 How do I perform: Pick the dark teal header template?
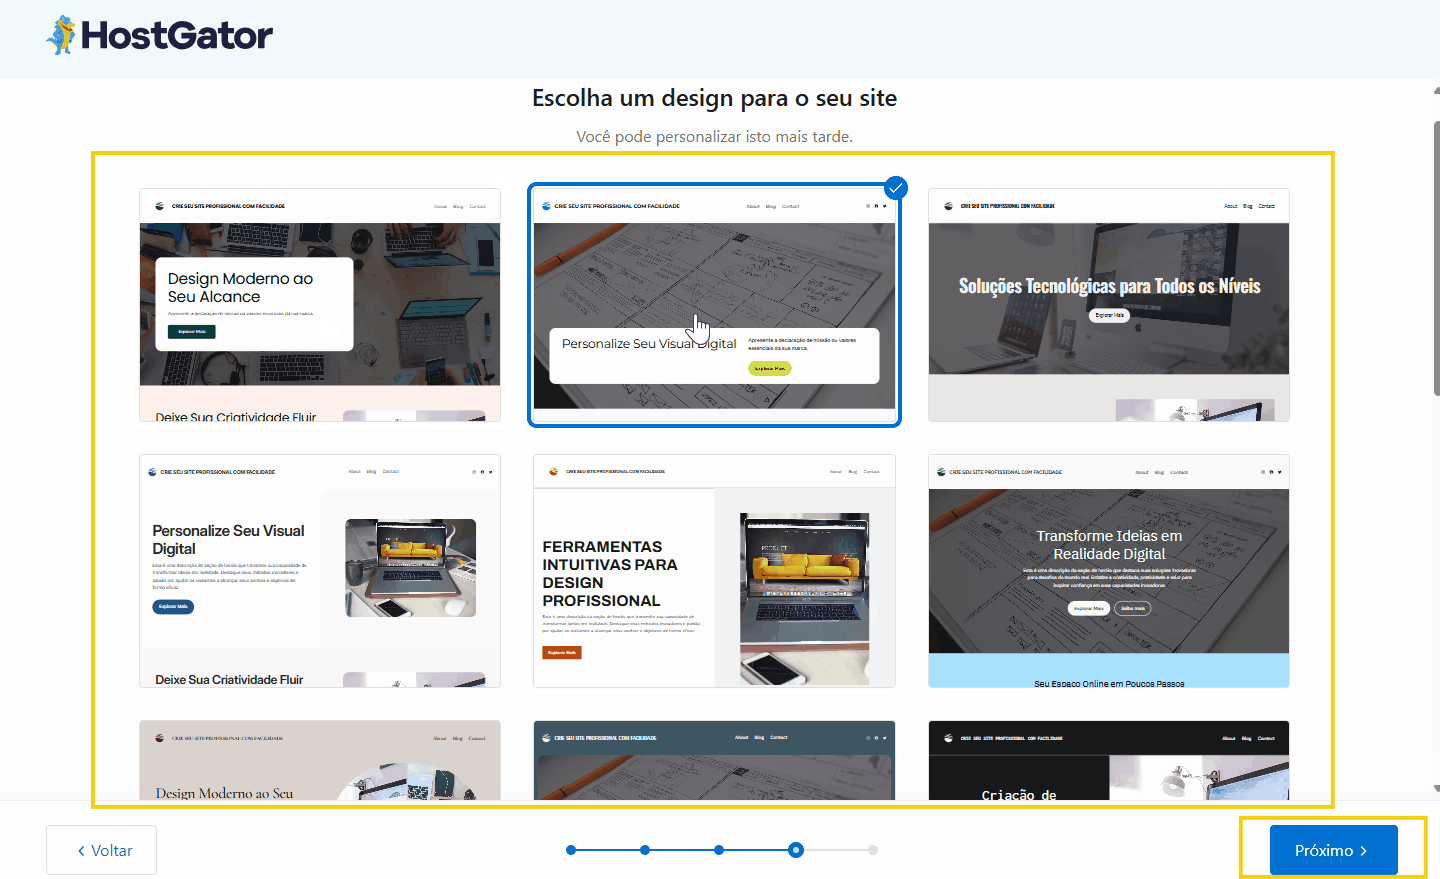(x=714, y=760)
